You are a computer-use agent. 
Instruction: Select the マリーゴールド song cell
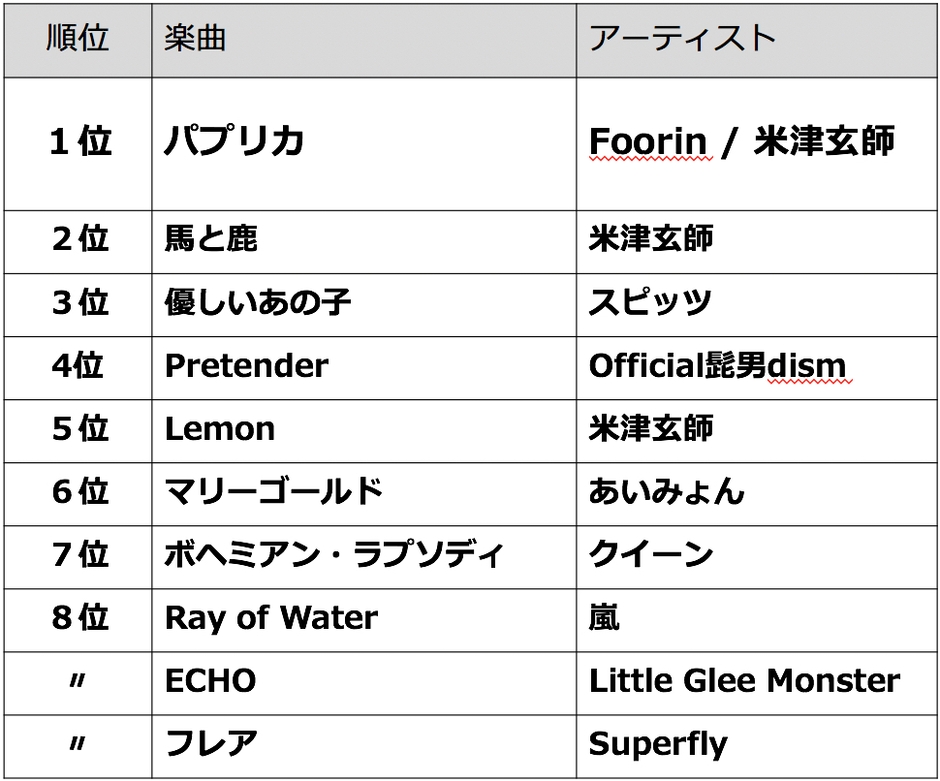point(274,492)
